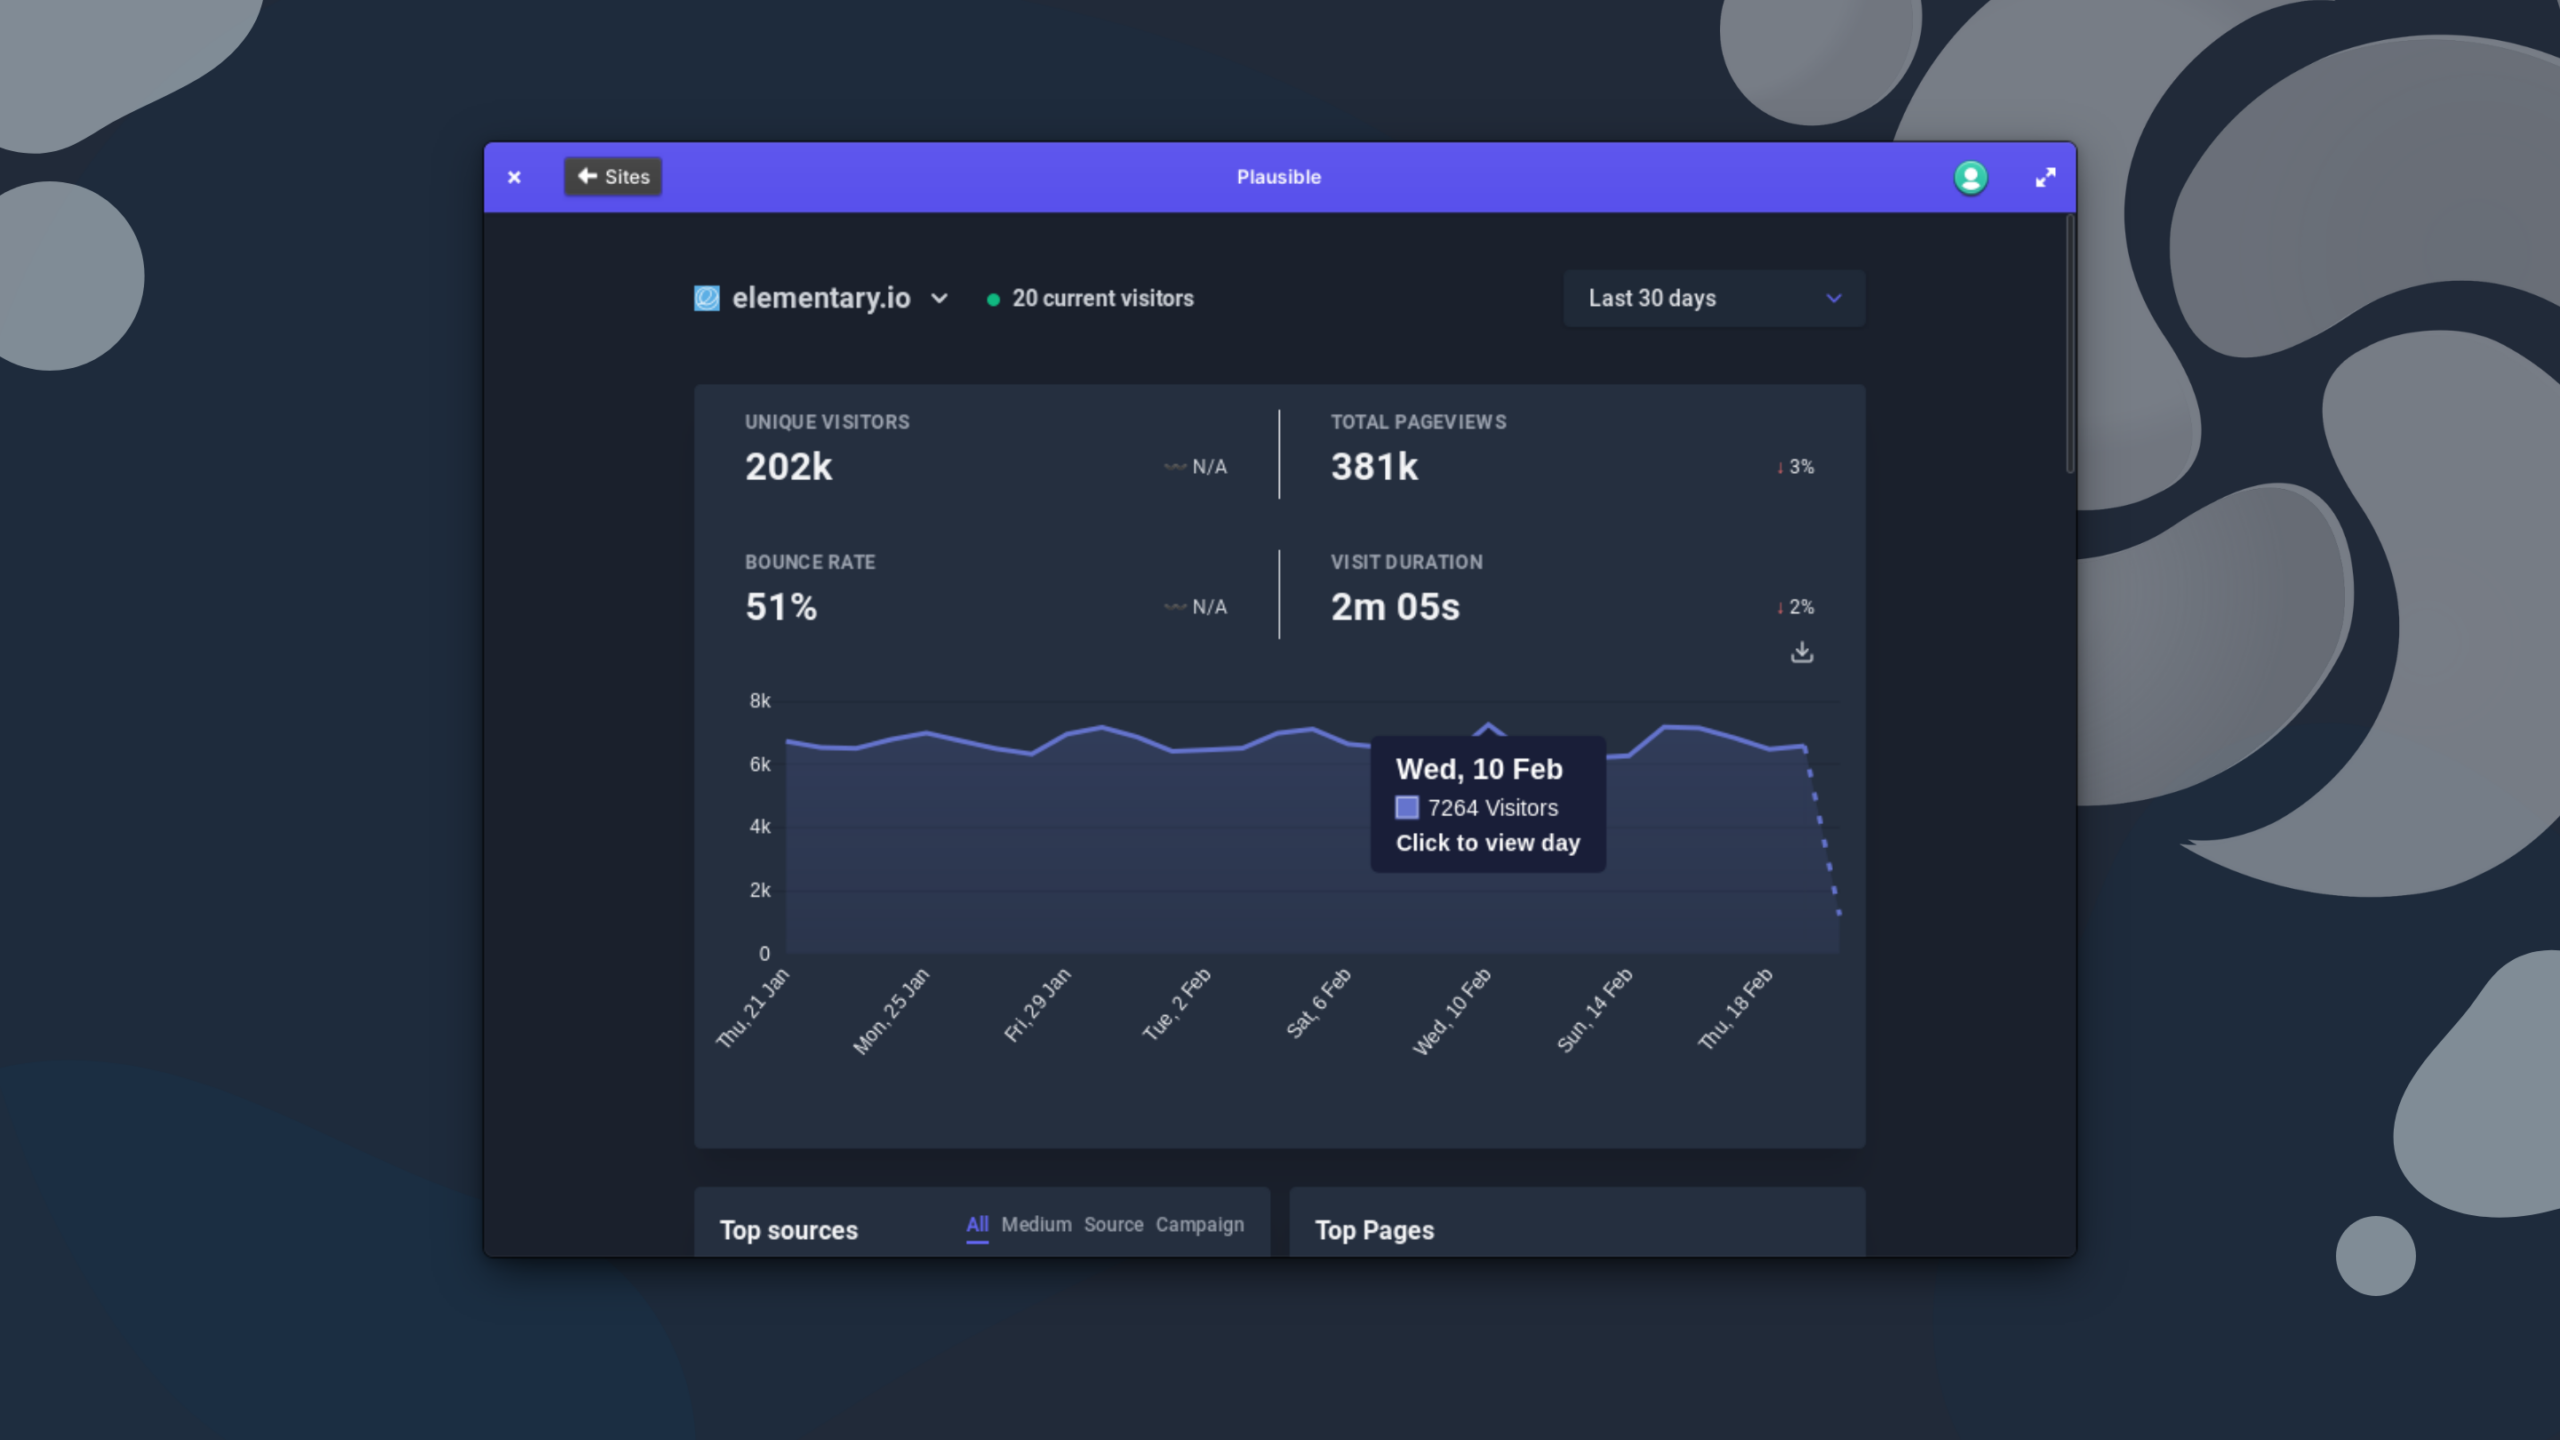Click the Thu, 21 Jan axis label

[753, 1008]
